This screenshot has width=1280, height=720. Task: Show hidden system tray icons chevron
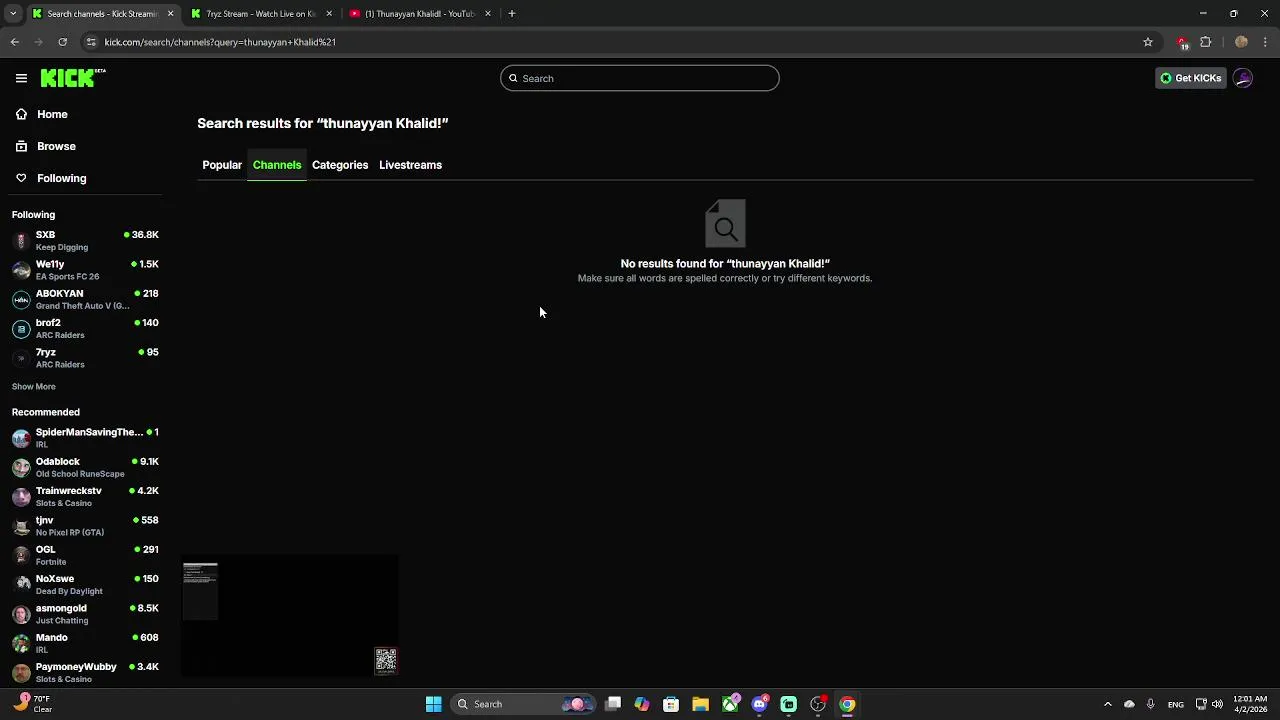pyautogui.click(x=1107, y=704)
